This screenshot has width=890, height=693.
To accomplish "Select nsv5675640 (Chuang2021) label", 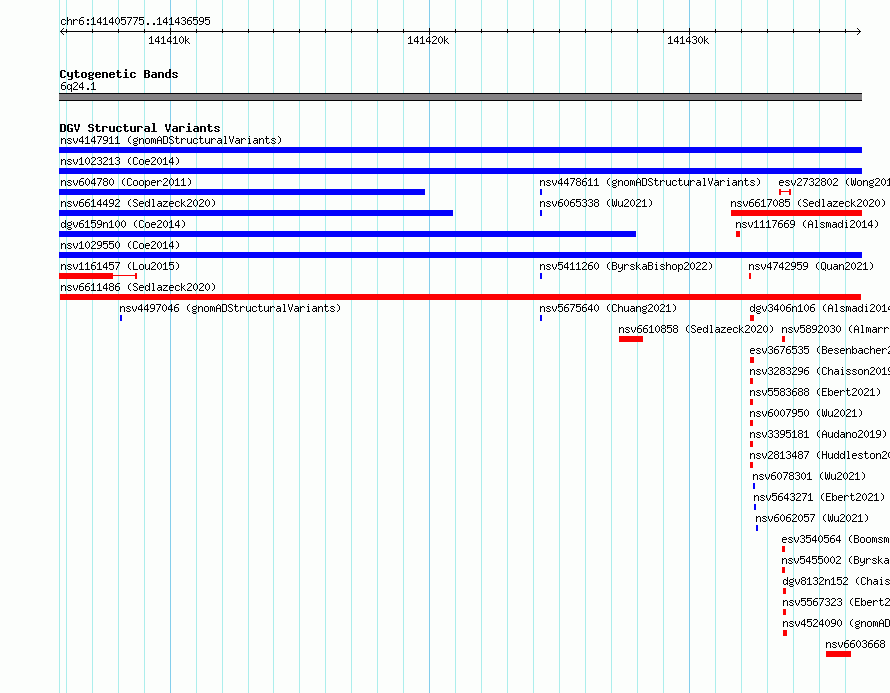I will point(608,308).
